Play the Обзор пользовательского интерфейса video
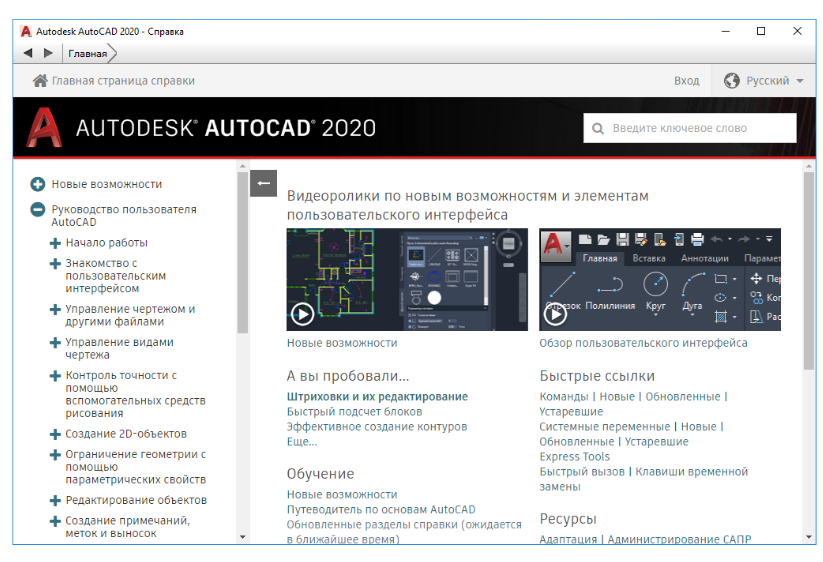 [555, 314]
